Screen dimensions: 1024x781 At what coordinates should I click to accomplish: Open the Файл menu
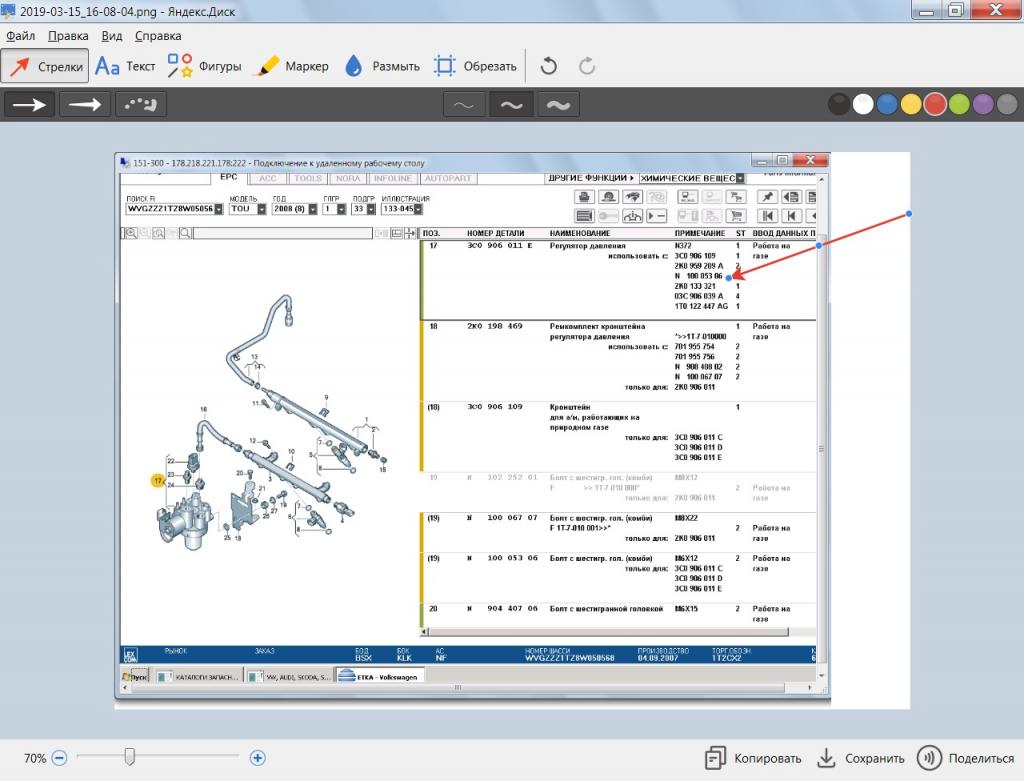tap(20, 36)
